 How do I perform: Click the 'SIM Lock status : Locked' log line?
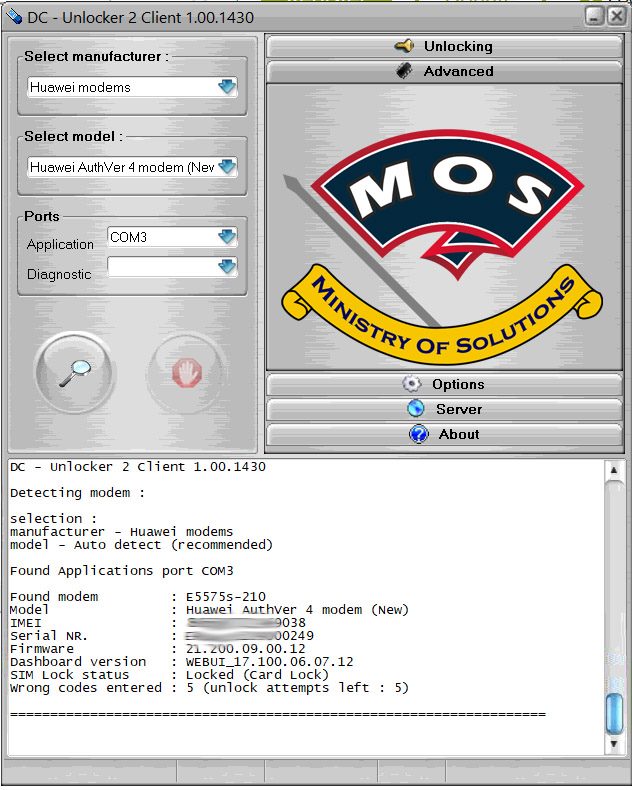(169, 675)
